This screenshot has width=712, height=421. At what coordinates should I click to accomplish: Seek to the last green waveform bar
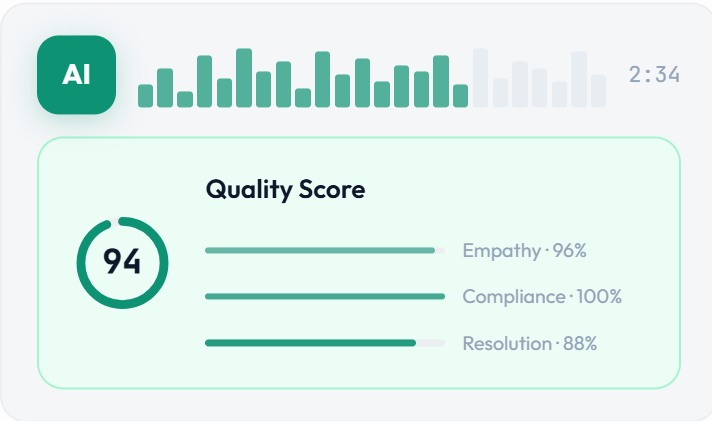click(x=460, y=96)
